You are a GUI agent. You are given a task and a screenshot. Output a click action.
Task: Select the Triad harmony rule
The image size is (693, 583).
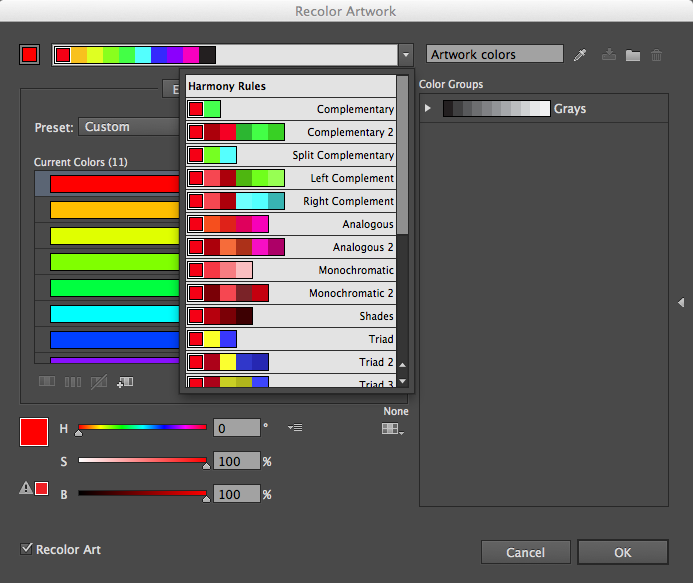[291, 339]
